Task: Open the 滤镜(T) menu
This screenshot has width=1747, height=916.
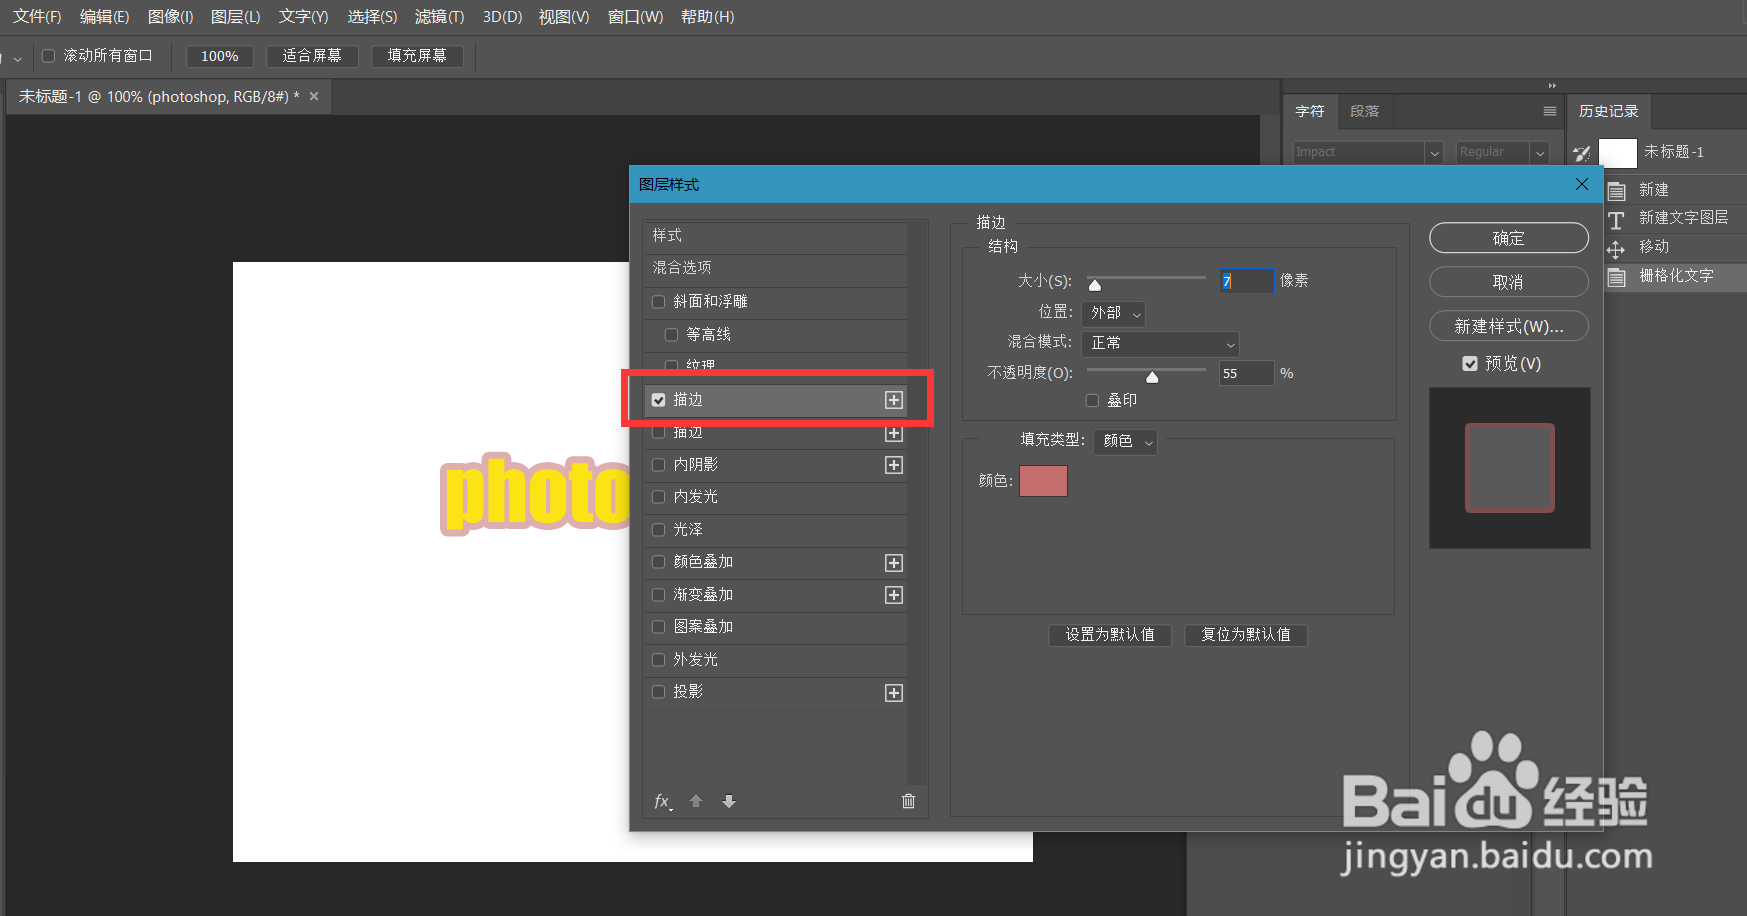Action: click(440, 17)
